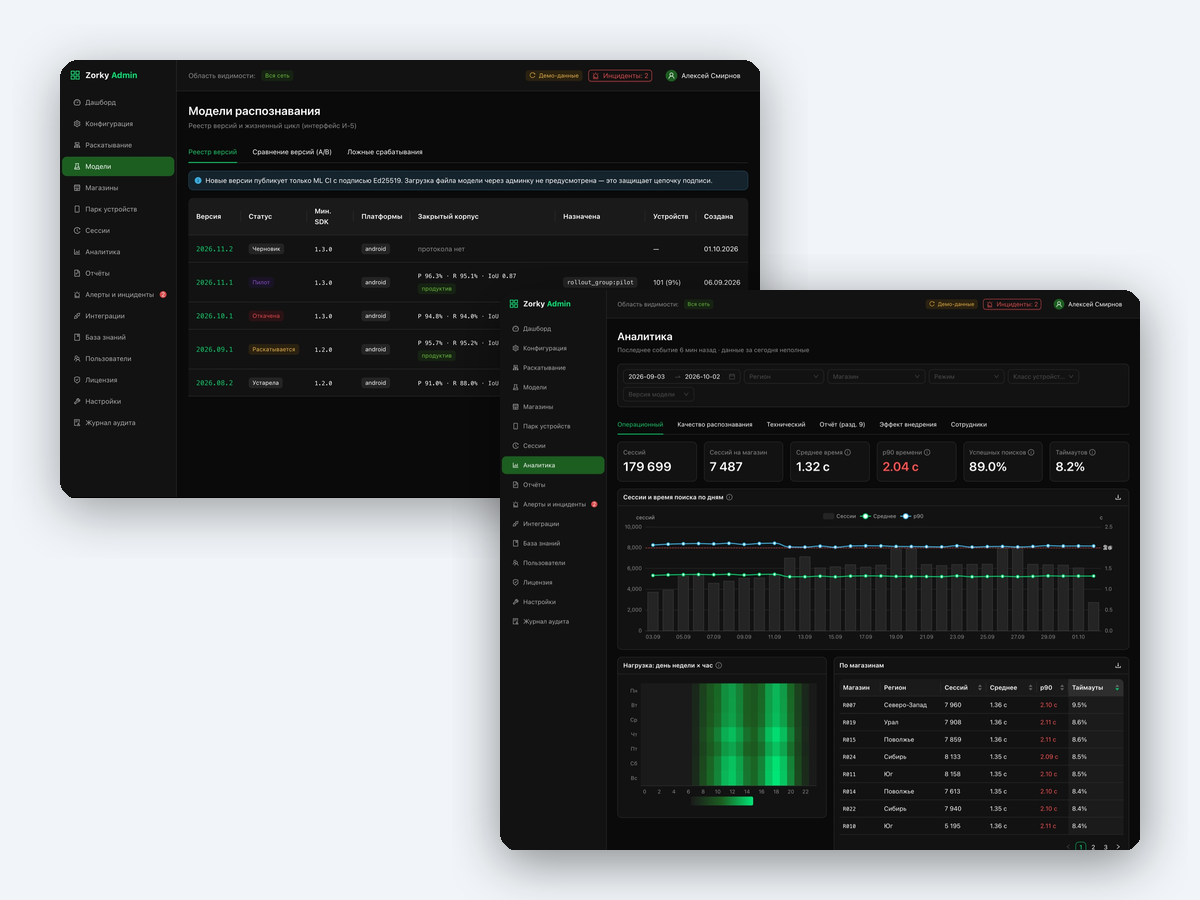Click next page arrow in table pagination

pyautogui.click(x=1118, y=847)
